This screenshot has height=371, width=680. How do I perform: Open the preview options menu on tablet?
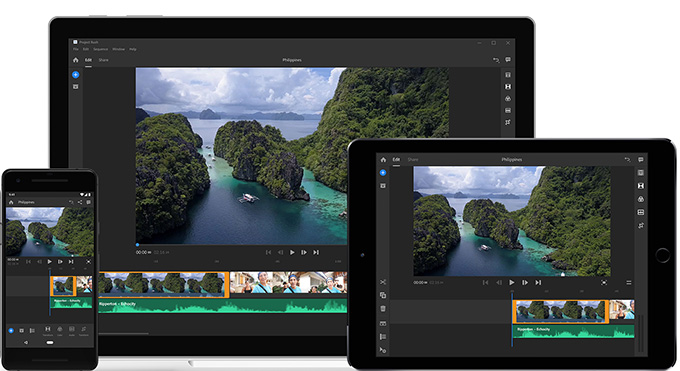(629, 282)
